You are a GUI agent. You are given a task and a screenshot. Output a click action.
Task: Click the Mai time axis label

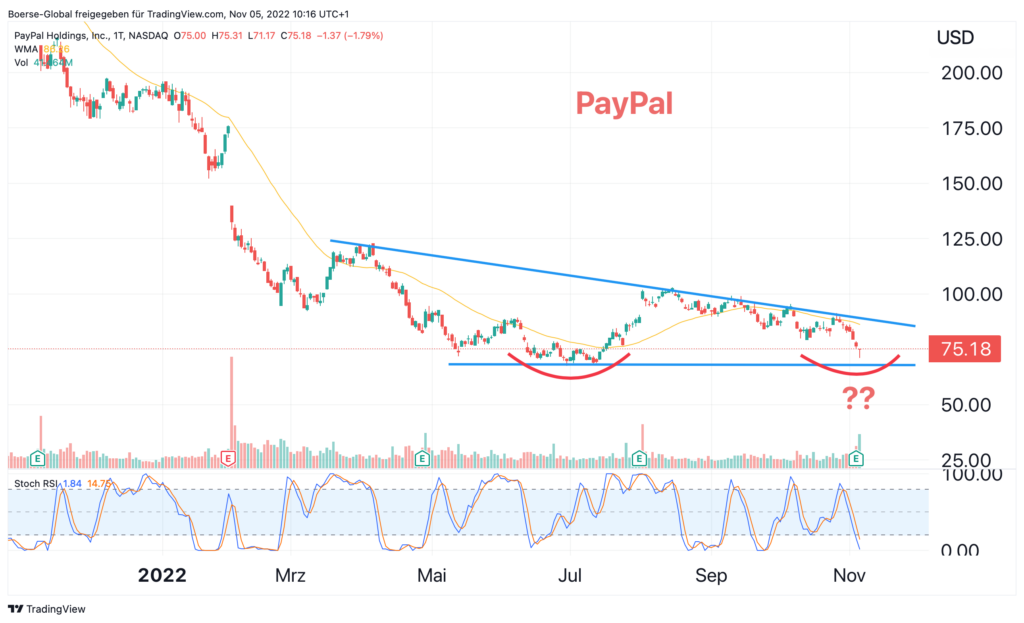pyautogui.click(x=432, y=575)
